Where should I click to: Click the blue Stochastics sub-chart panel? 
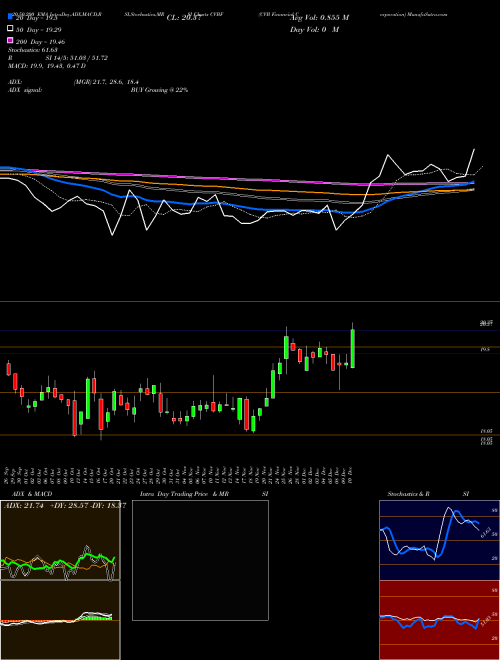(439, 540)
